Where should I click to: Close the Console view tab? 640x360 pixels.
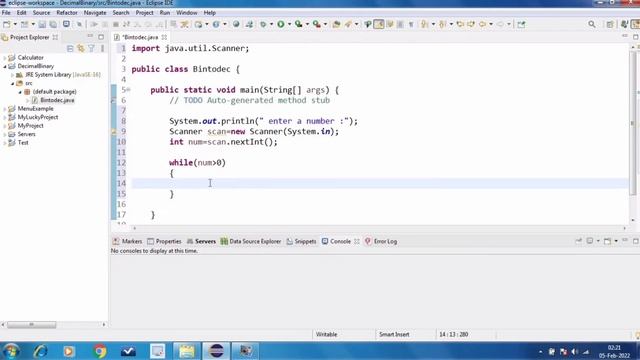click(x=357, y=241)
